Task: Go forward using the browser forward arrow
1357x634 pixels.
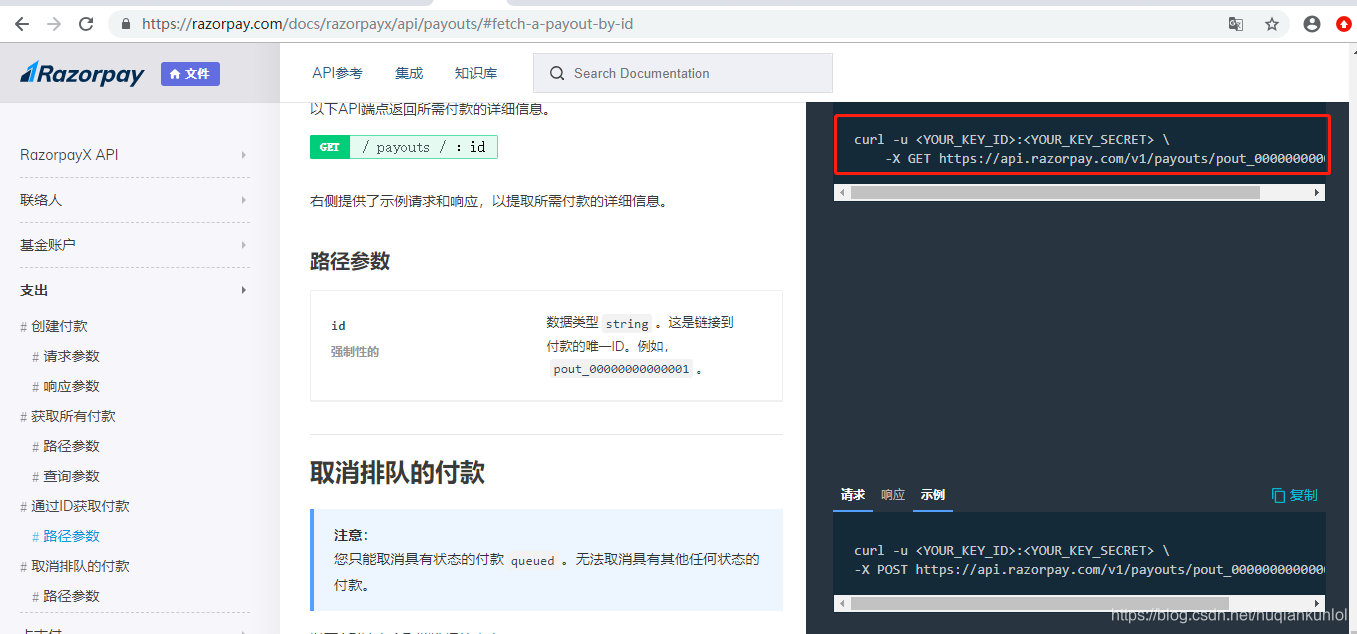Action: coord(54,24)
